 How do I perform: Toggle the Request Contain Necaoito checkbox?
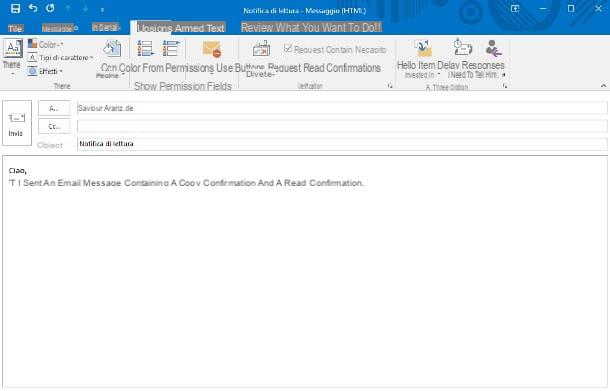(288, 48)
